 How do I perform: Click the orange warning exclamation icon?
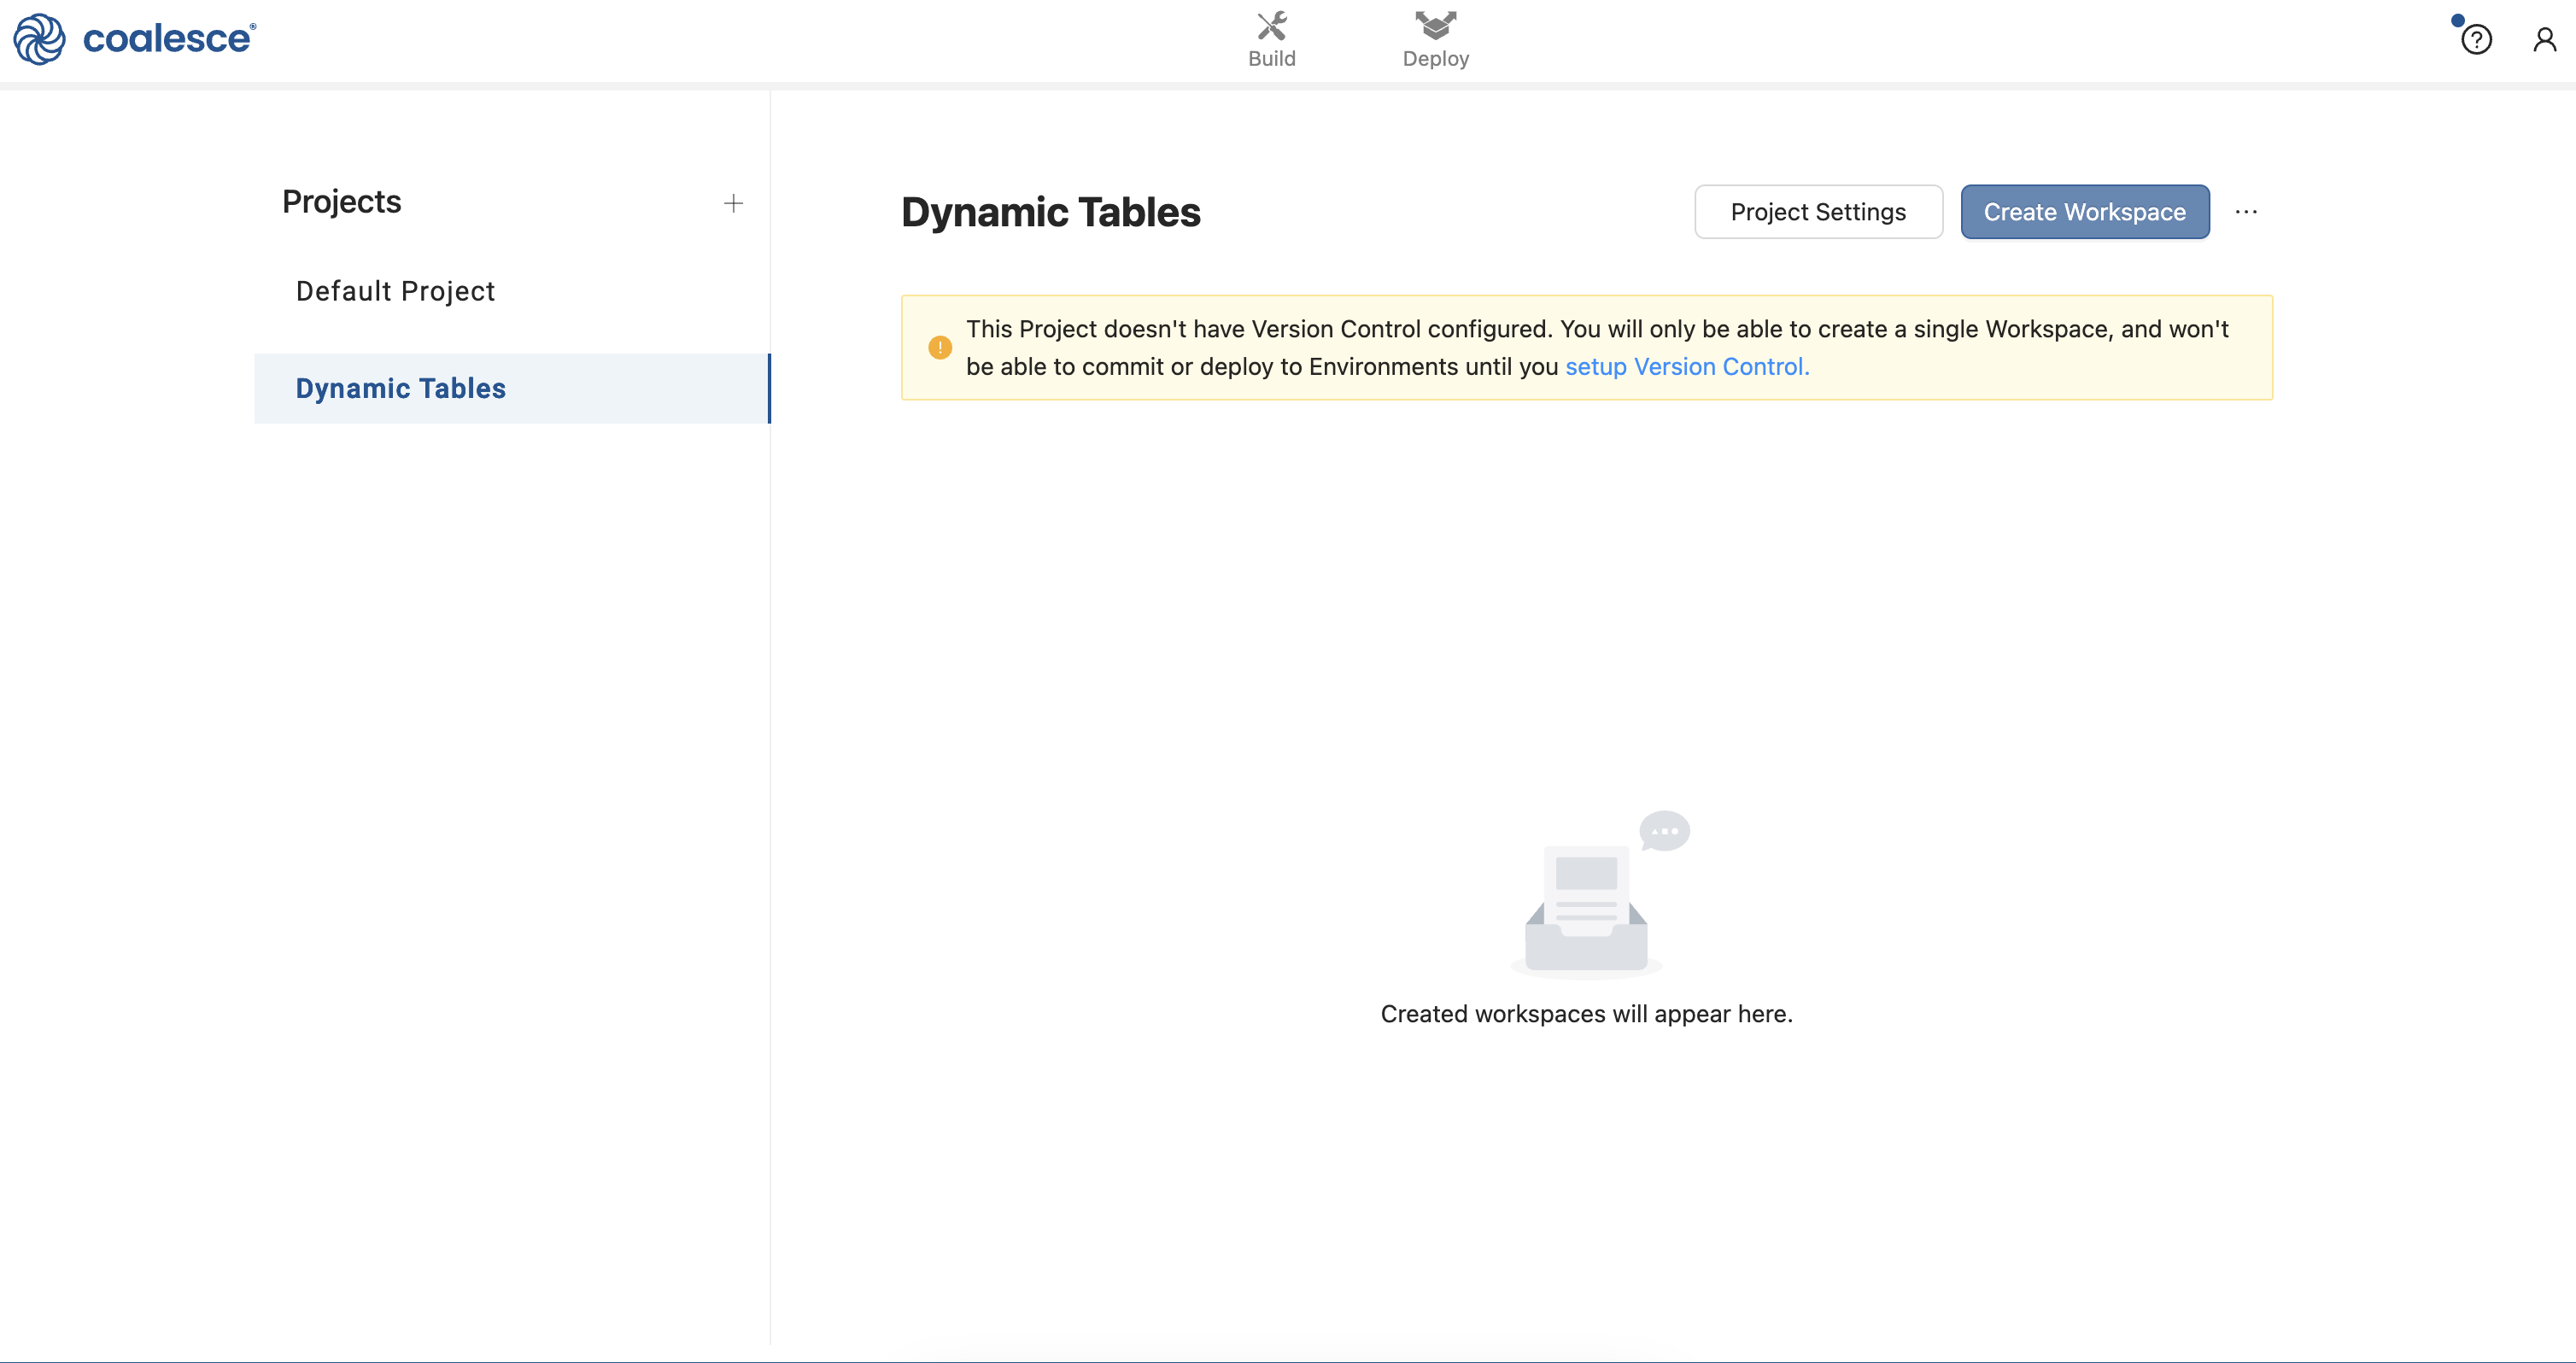(939, 347)
